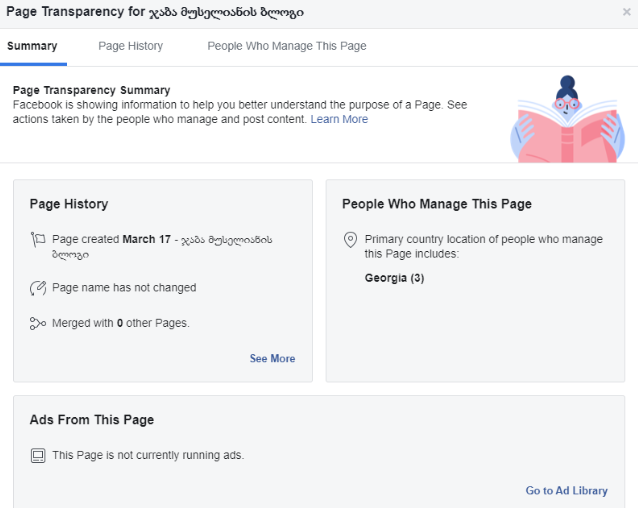This screenshot has width=638, height=508.
Task: Click the flag icon beside Page created
Action: pos(38,240)
